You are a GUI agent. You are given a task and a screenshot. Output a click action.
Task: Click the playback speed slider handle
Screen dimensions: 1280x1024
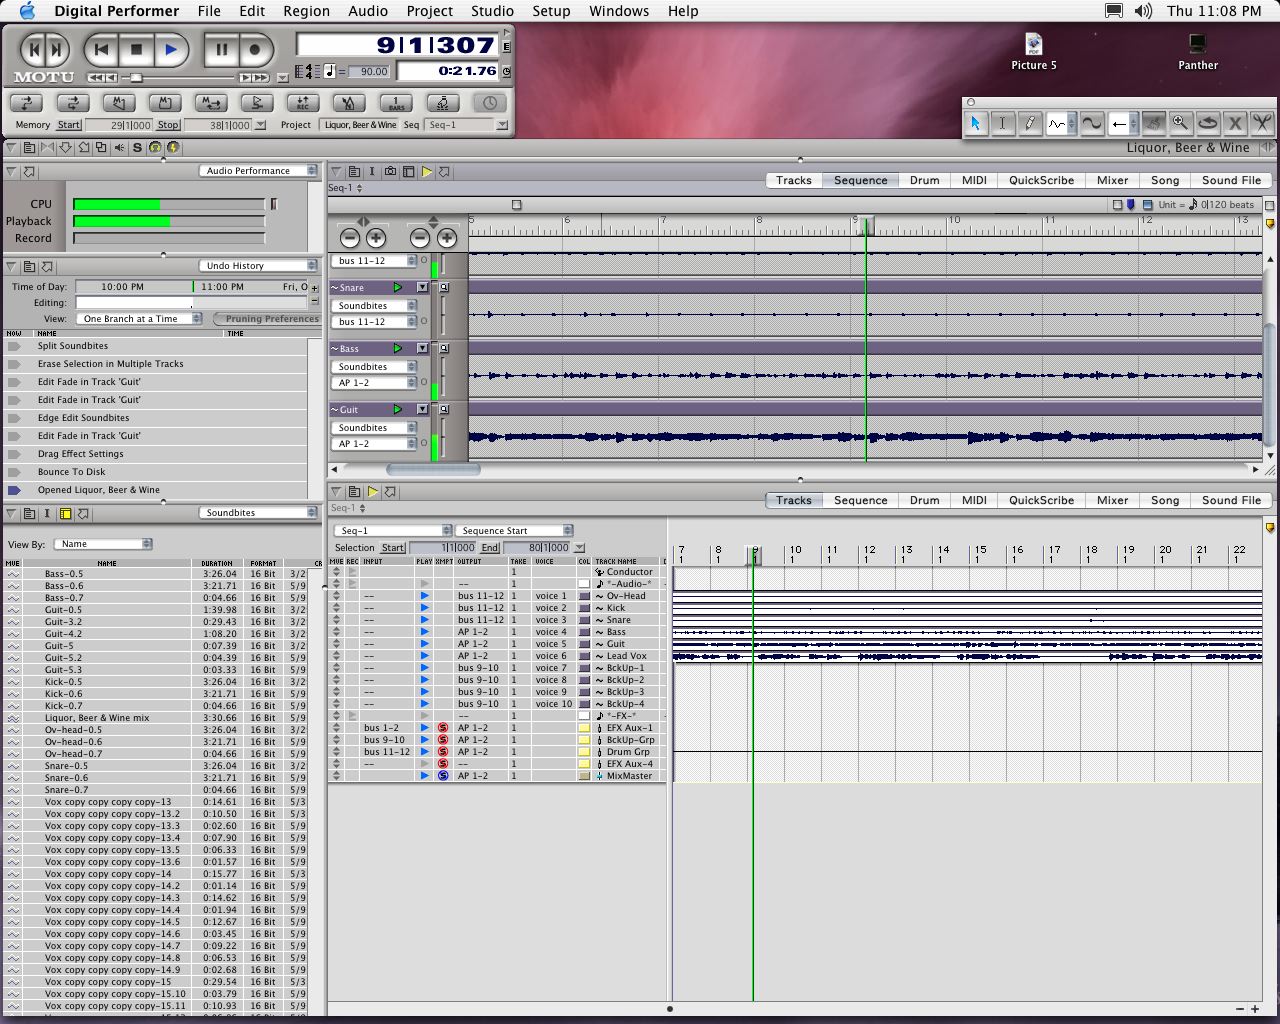pyautogui.click(x=136, y=78)
